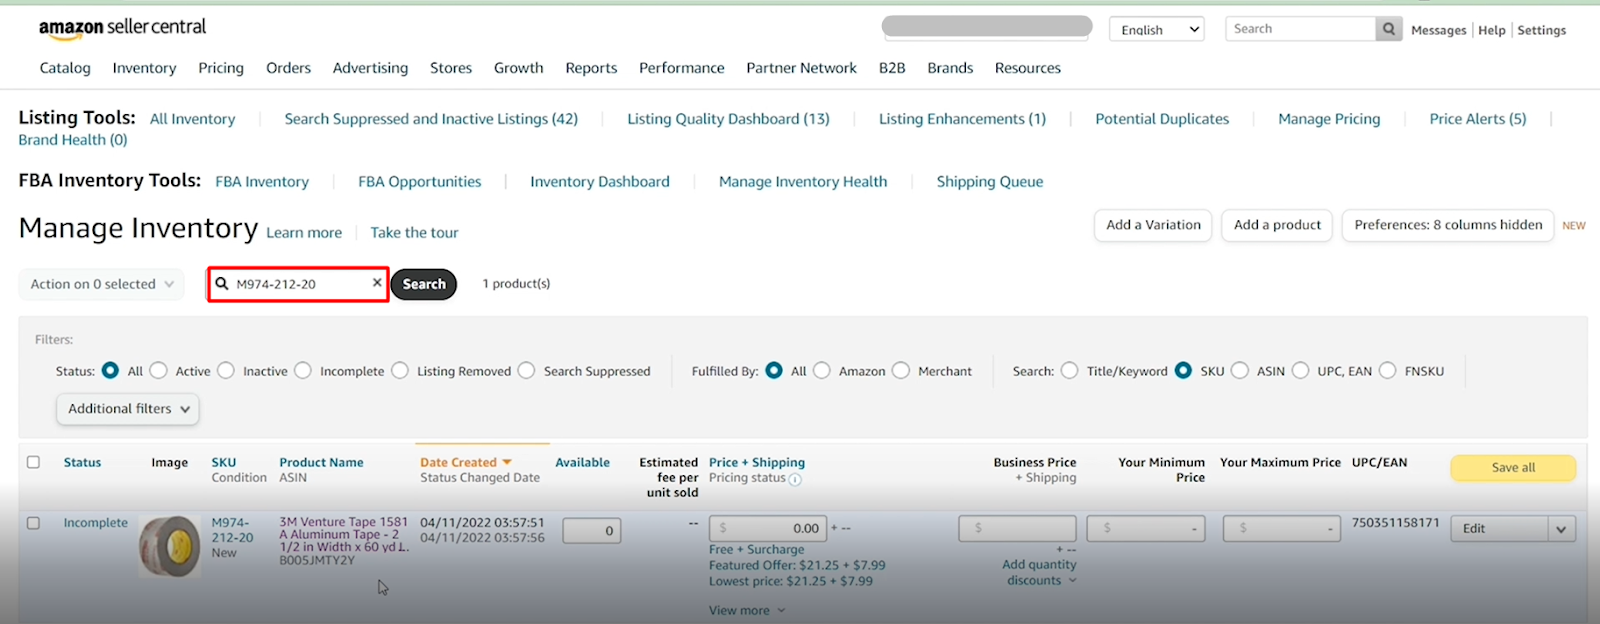
Task: Click the Amazon Seller Central logo
Action: pos(122,28)
